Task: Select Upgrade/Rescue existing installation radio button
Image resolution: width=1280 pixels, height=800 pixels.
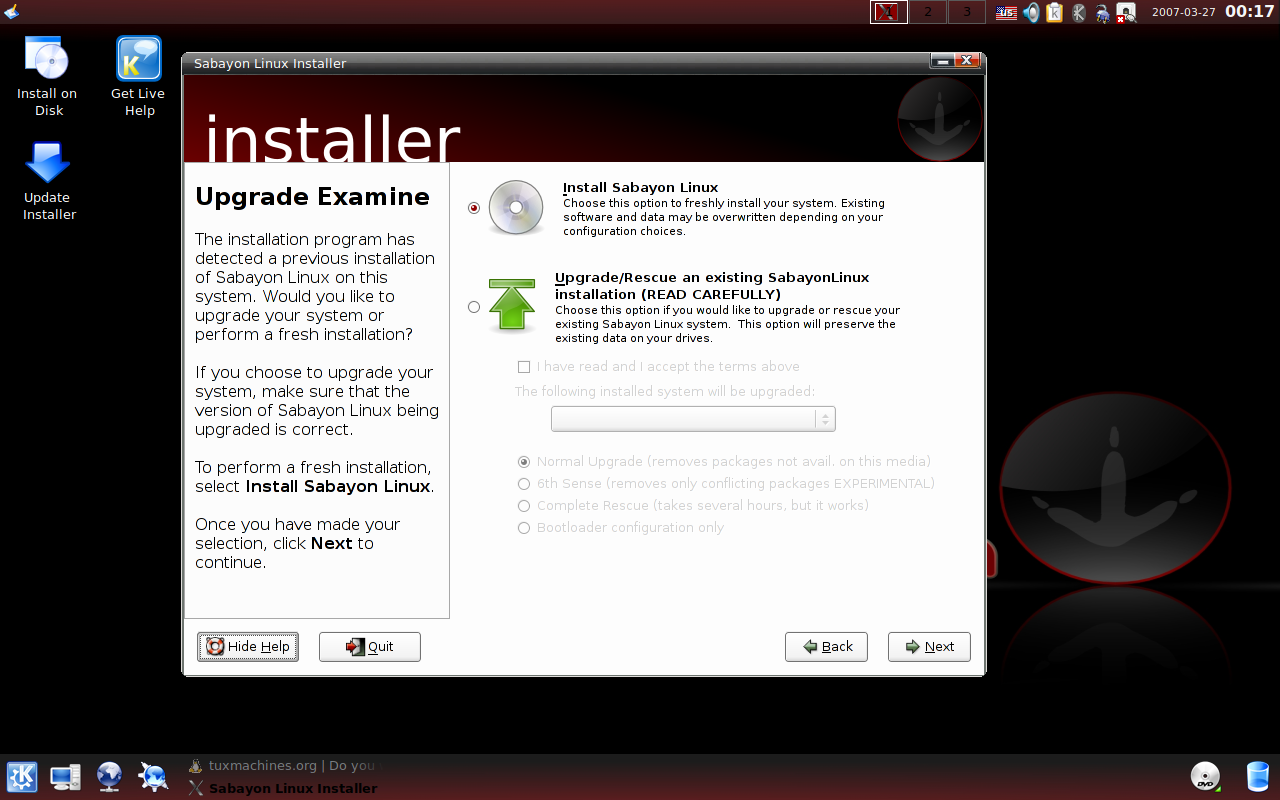Action: (x=474, y=307)
